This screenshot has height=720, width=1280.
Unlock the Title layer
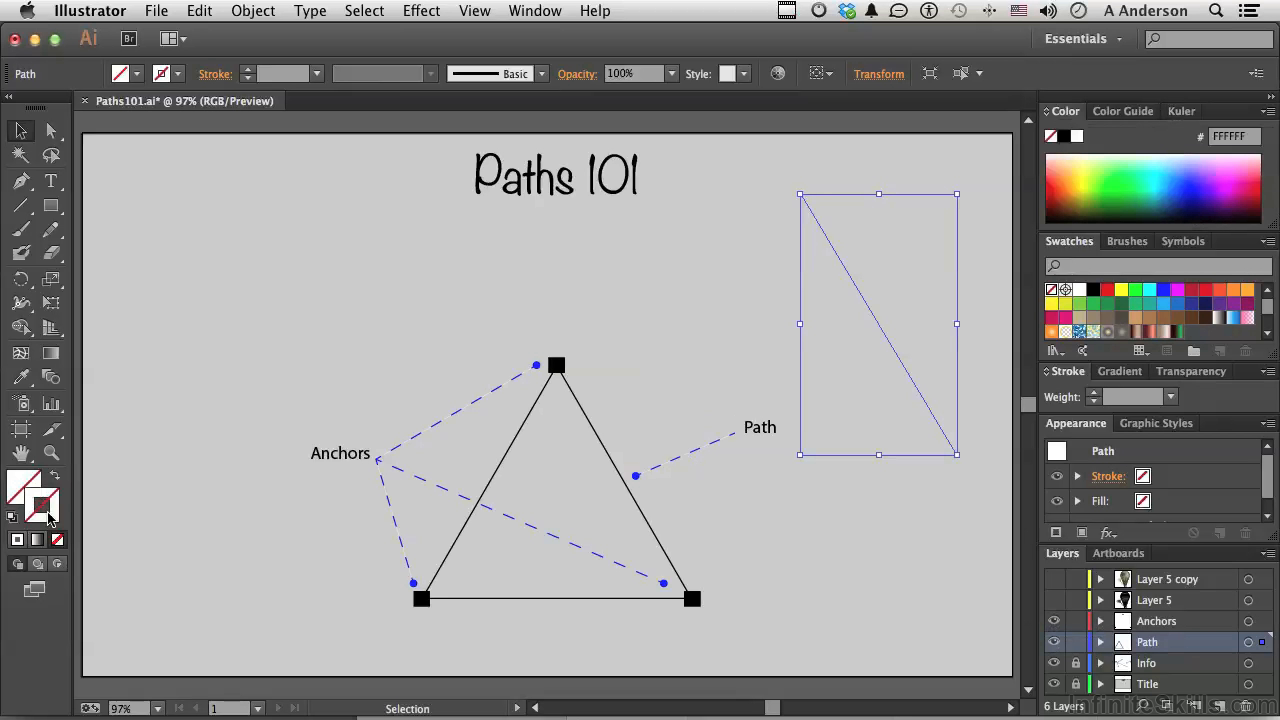pyautogui.click(x=1076, y=684)
